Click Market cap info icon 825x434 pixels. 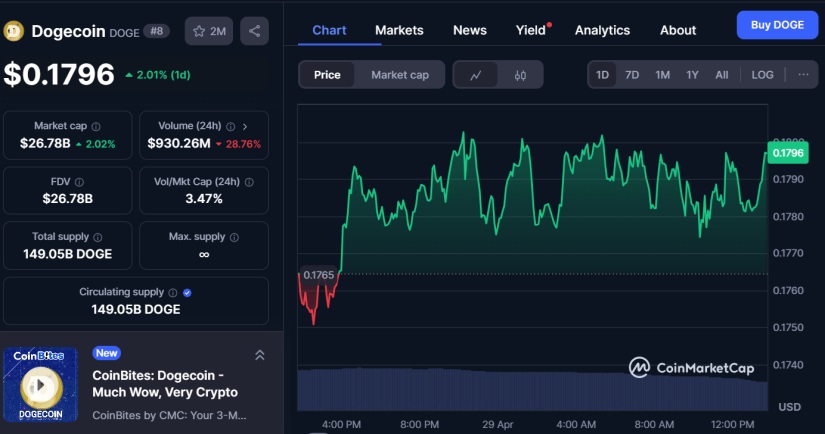click(x=97, y=126)
